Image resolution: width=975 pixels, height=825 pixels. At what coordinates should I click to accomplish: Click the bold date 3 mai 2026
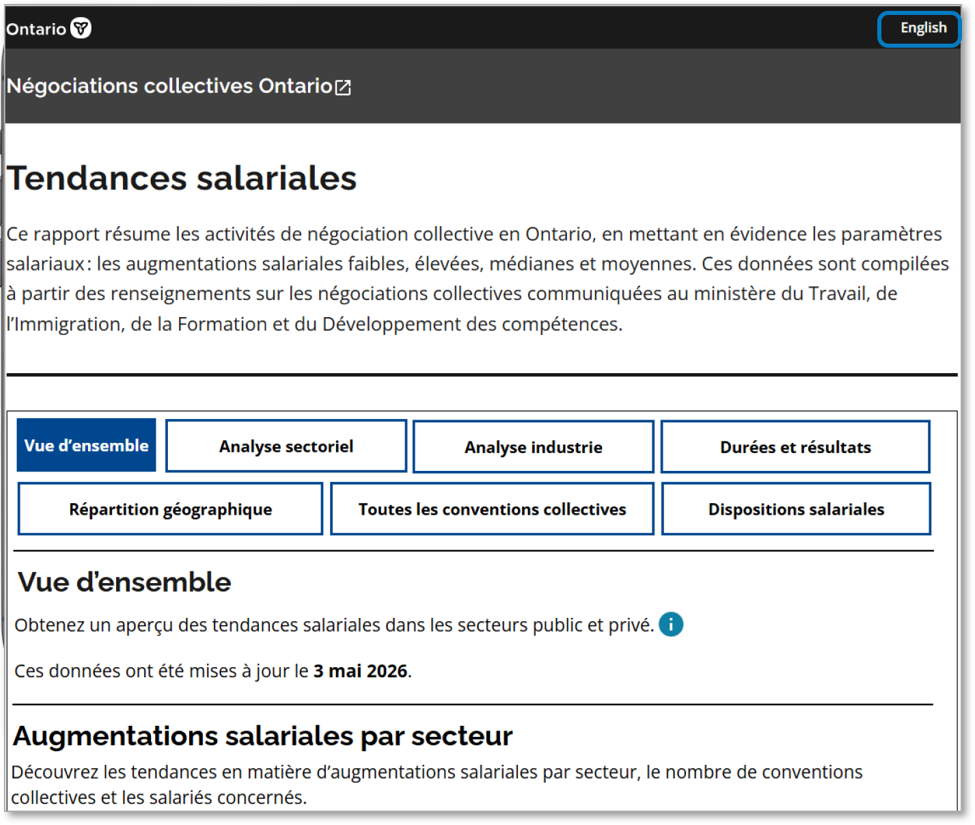tap(360, 671)
